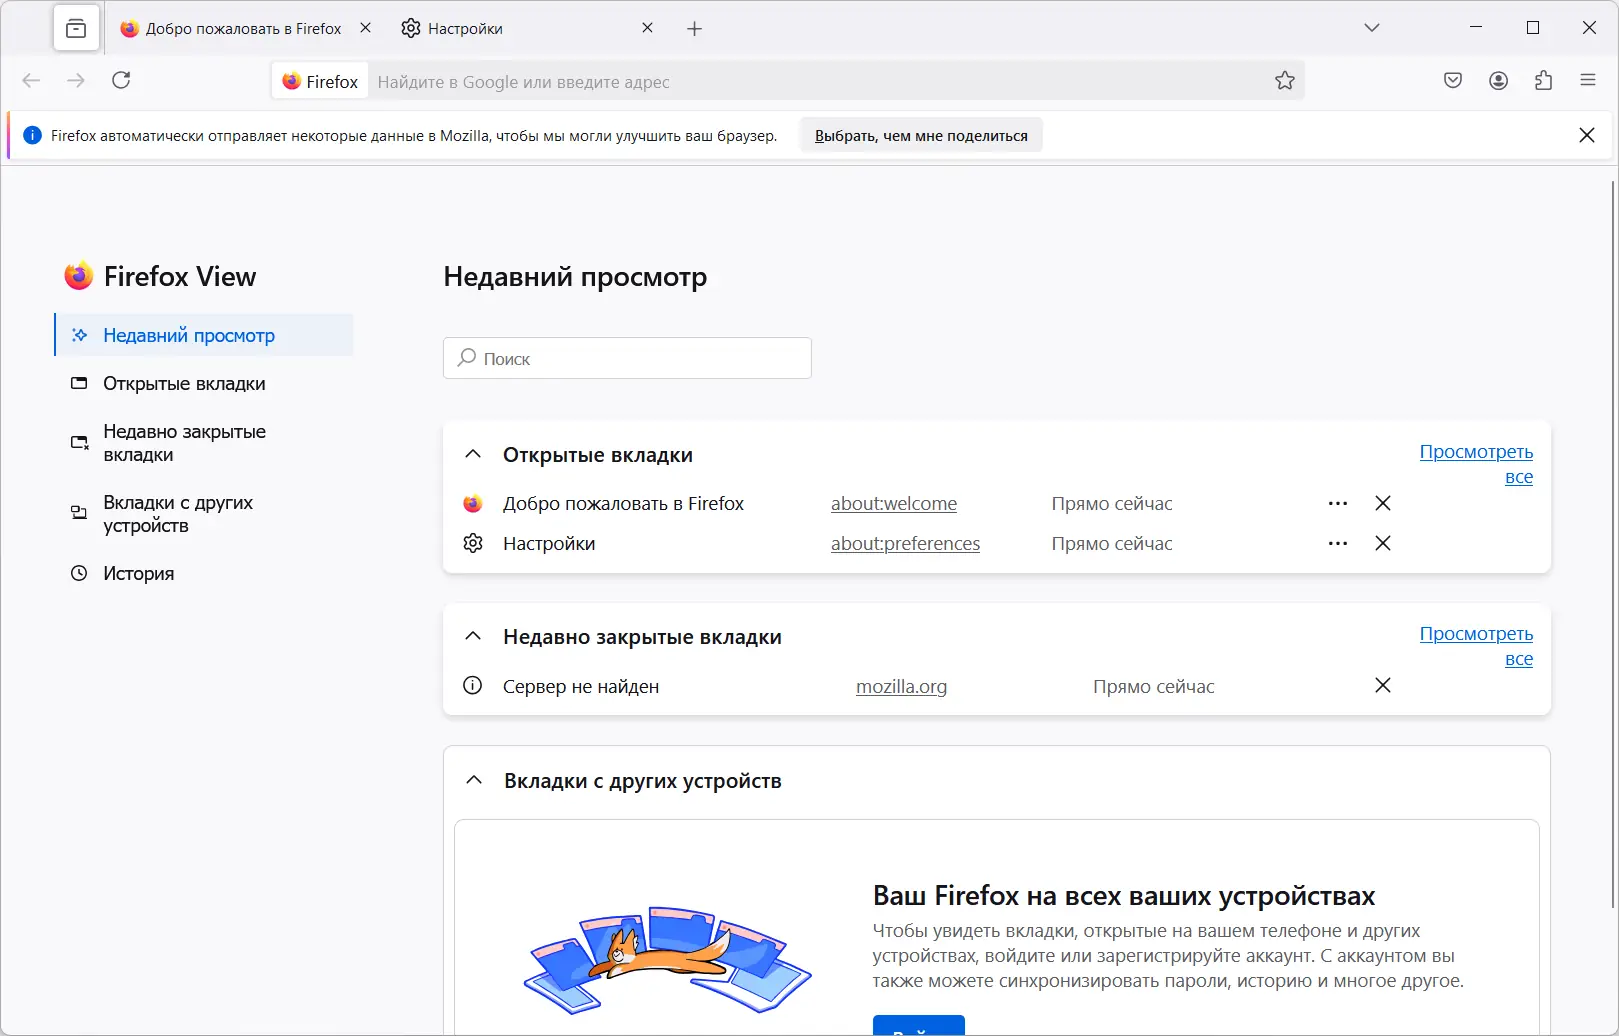Click the Выбрать, чем мне поделиться button
This screenshot has width=1619, height=1036.
click(x=921, y=136)
